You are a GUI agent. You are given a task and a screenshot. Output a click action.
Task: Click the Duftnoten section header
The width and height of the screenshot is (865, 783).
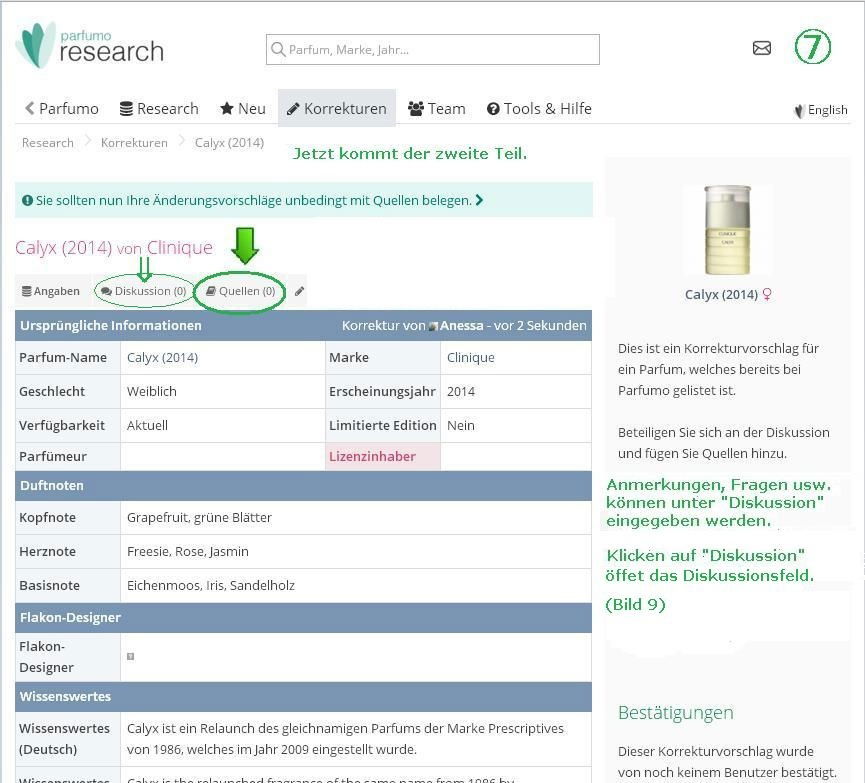coord(303,486)
